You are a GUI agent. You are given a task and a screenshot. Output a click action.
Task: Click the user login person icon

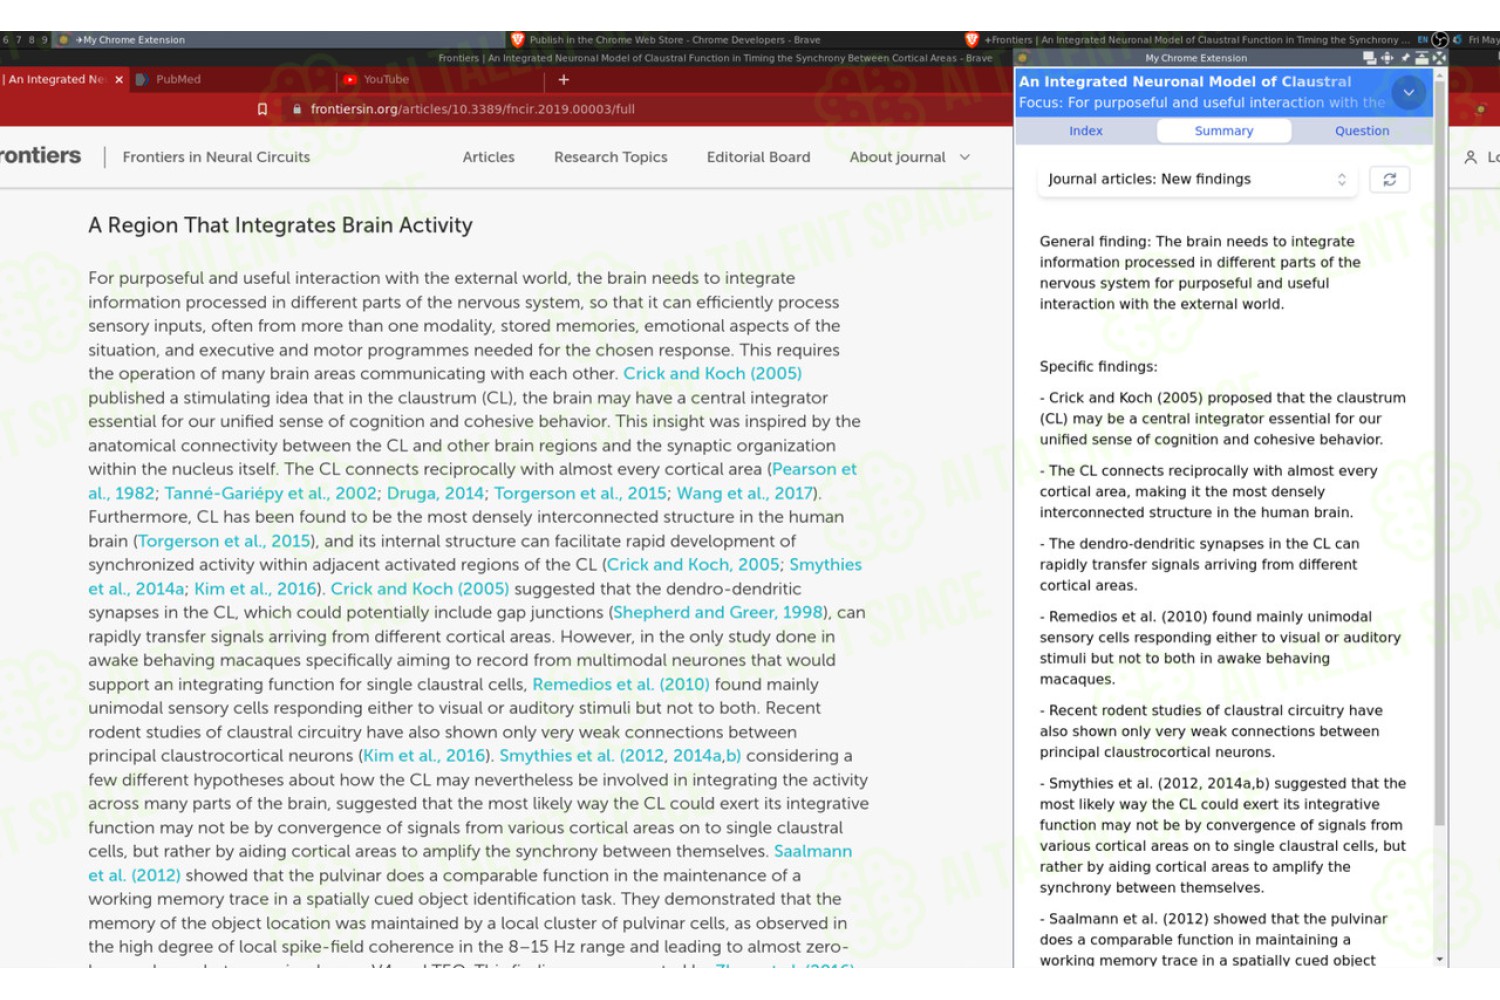tap(1470, 157)
